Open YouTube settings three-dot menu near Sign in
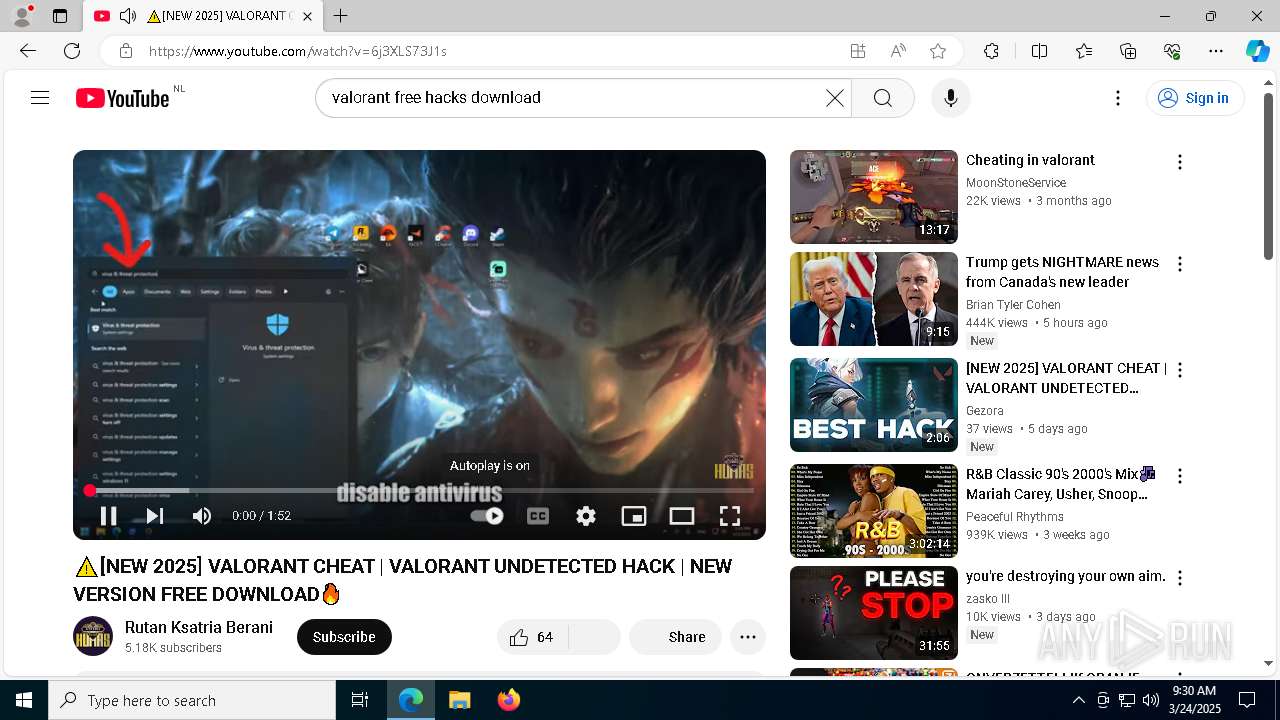Viewport: 1280px width, 720px height. pos(1118,98)
